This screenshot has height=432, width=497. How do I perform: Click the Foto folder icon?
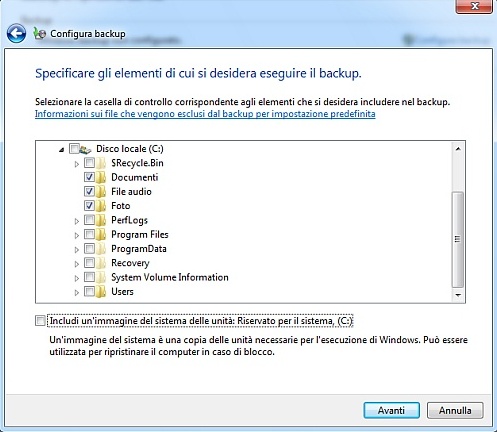coord(101,206)
